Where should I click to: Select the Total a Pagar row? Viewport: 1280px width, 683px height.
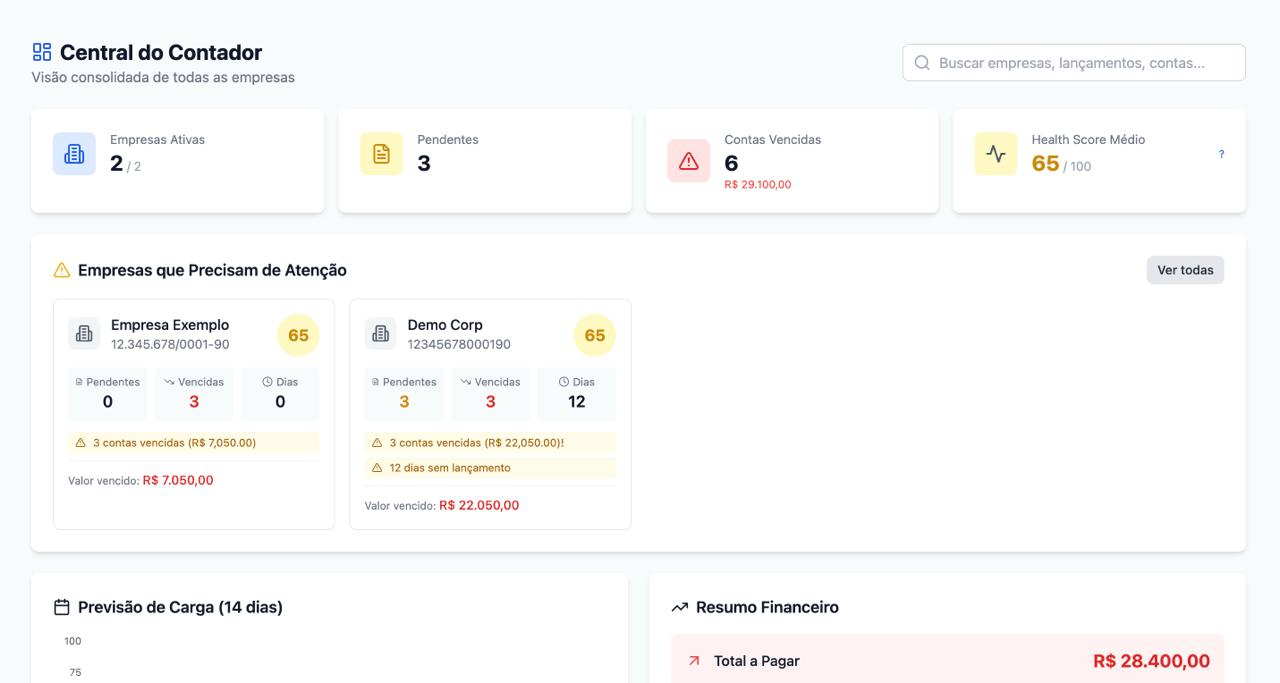point(946,661)
